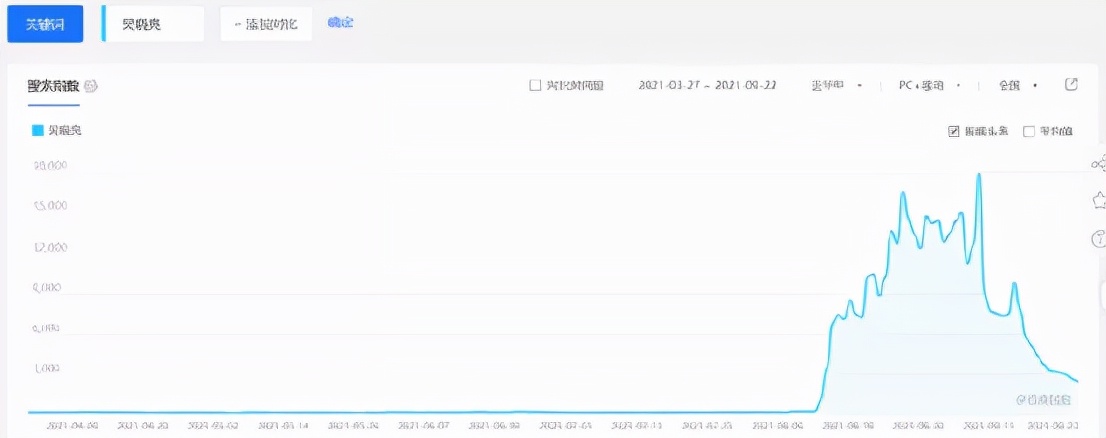
Task: Open the recent half-year time range dropdown
Action: click(836, 86)
